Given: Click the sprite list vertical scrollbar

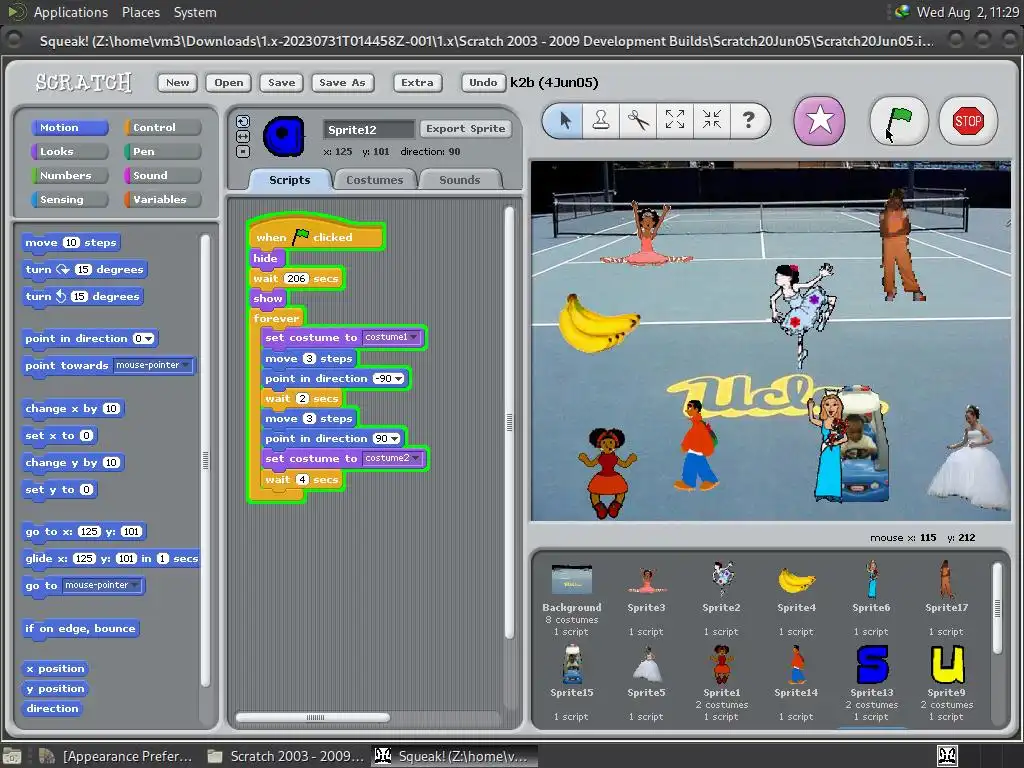Looking at the screenshot, I should coord(997,608).
